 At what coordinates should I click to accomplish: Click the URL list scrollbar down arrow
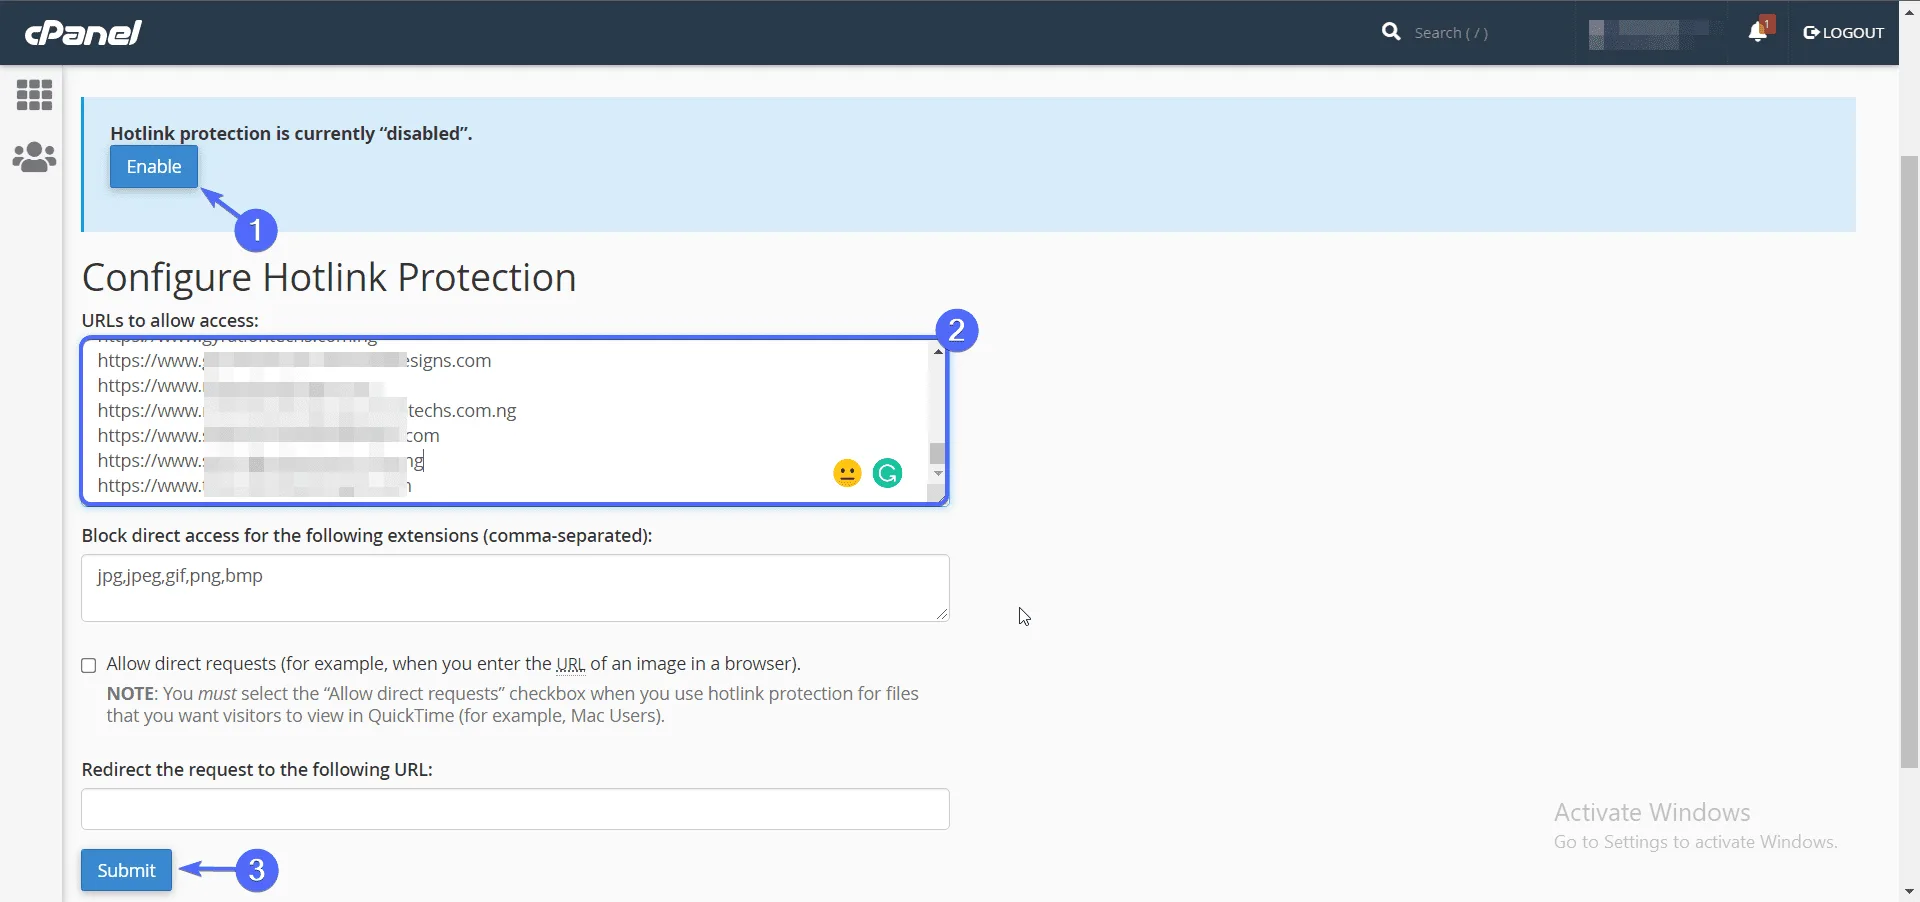click(938, 473)
